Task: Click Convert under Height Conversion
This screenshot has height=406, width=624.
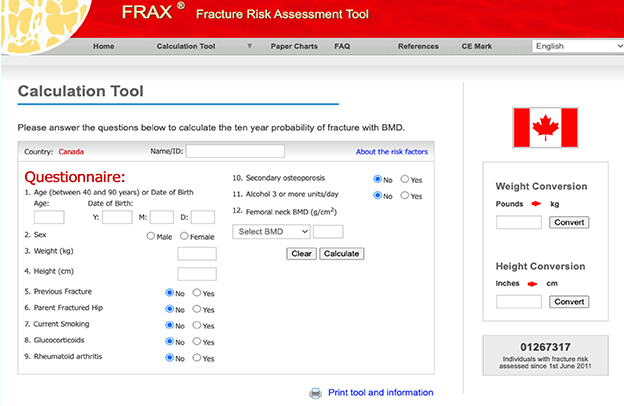Action: click(569, 302)
